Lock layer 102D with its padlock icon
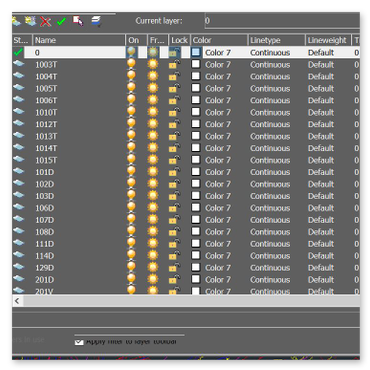 [174, 184]
